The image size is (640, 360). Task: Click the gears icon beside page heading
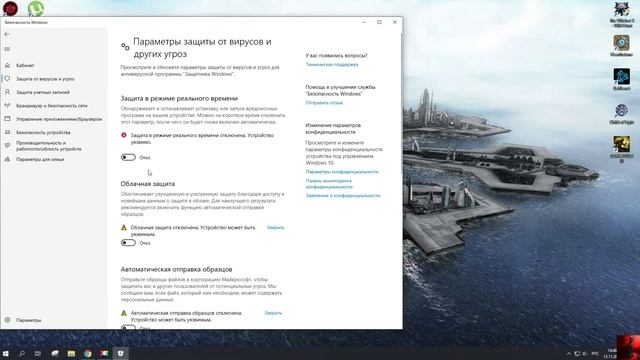(125, 47)
